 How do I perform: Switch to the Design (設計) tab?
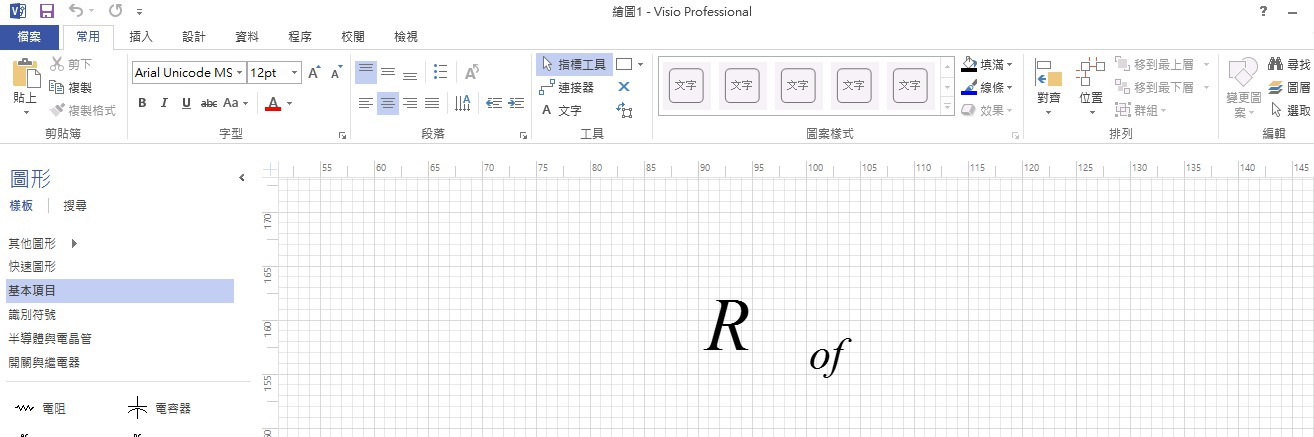coord(194,37)
